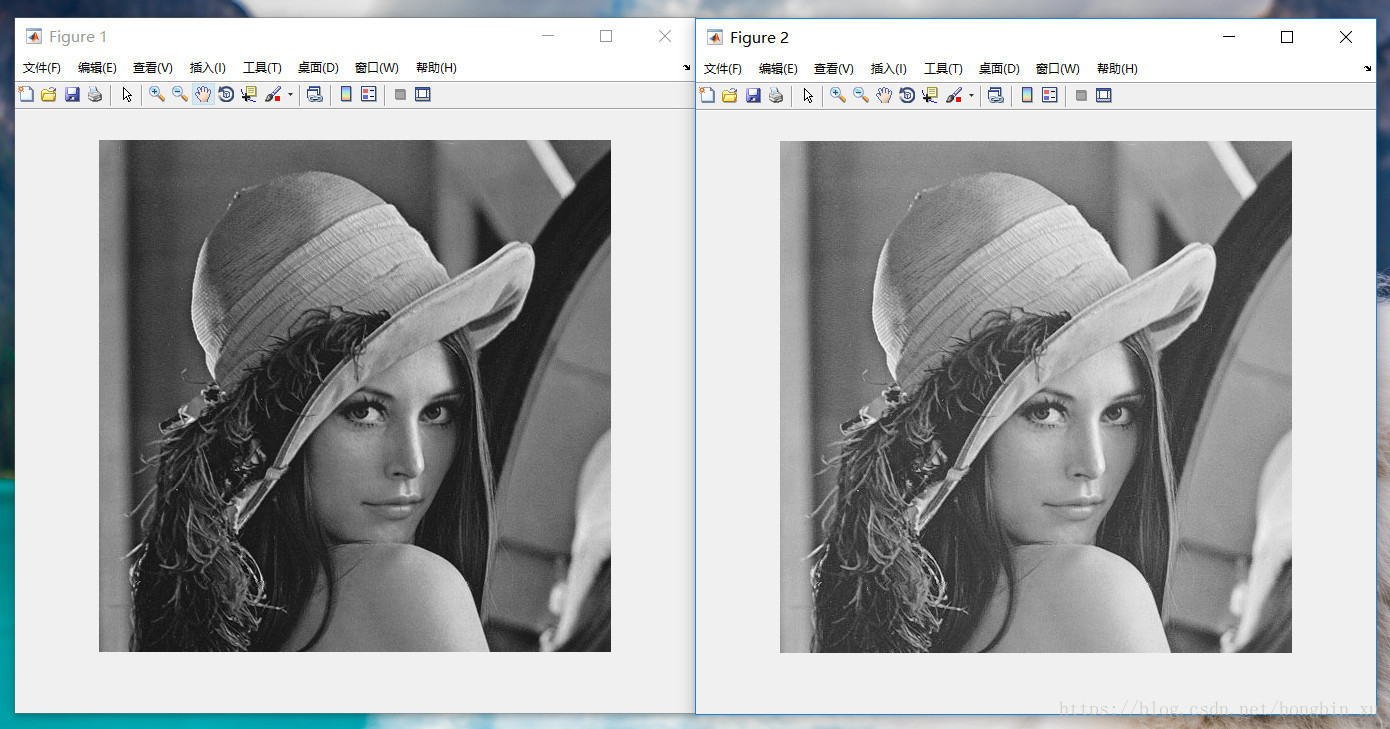Select the Edit Plot arrow in Figure 2
Viewport: 1390px width, 729px height.
click(x=808, y=95)
